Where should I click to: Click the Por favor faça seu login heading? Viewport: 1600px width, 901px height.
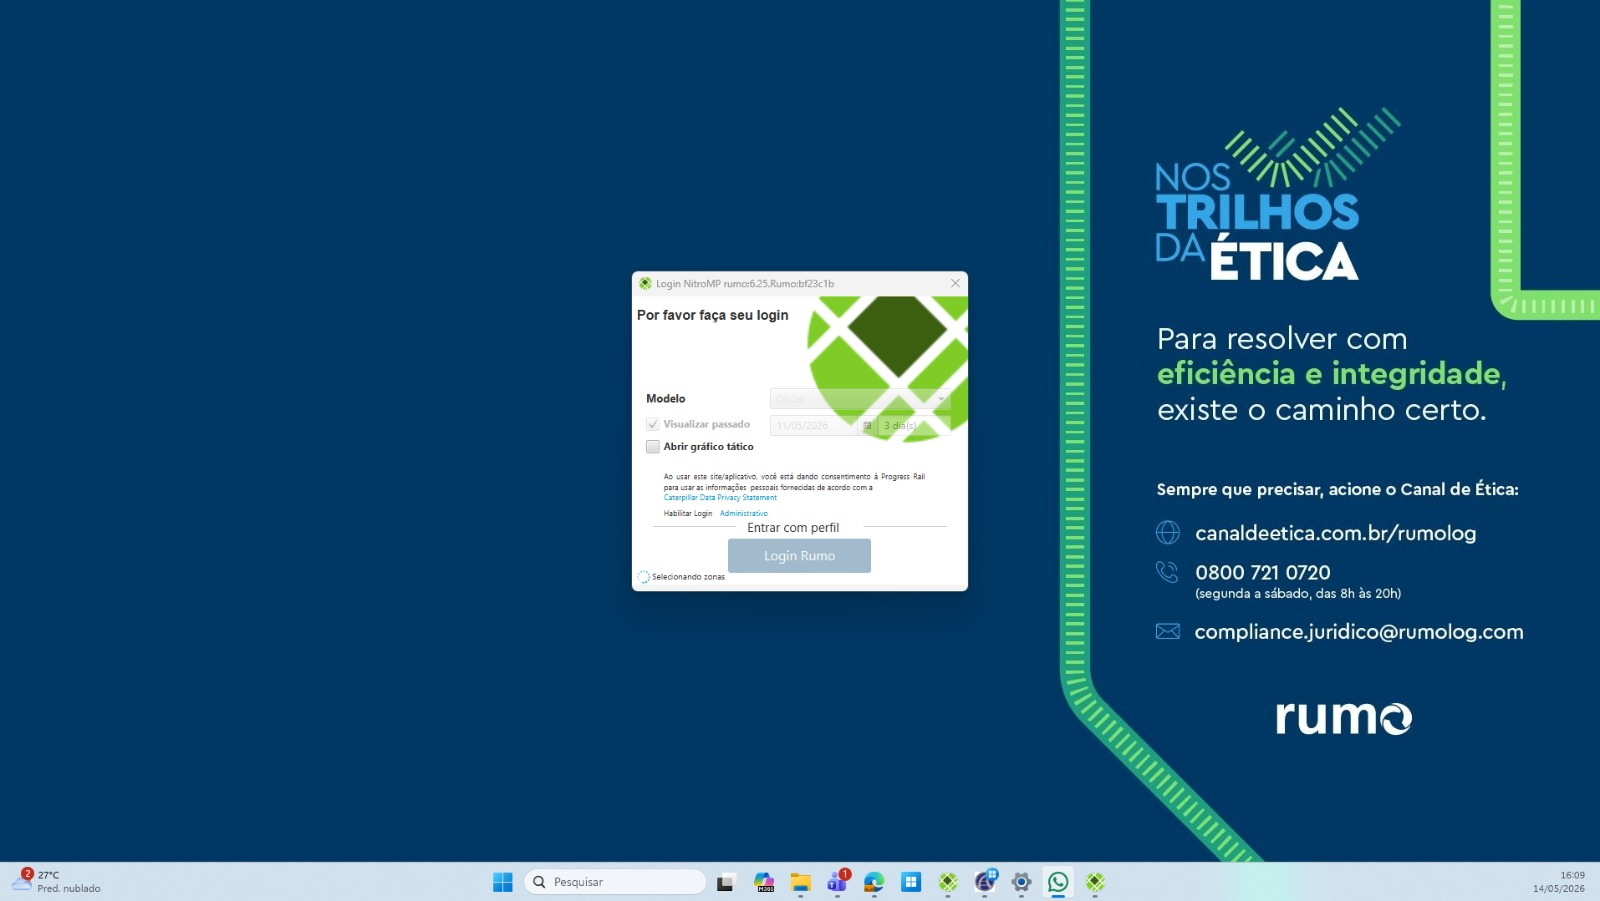pos(713,315)
